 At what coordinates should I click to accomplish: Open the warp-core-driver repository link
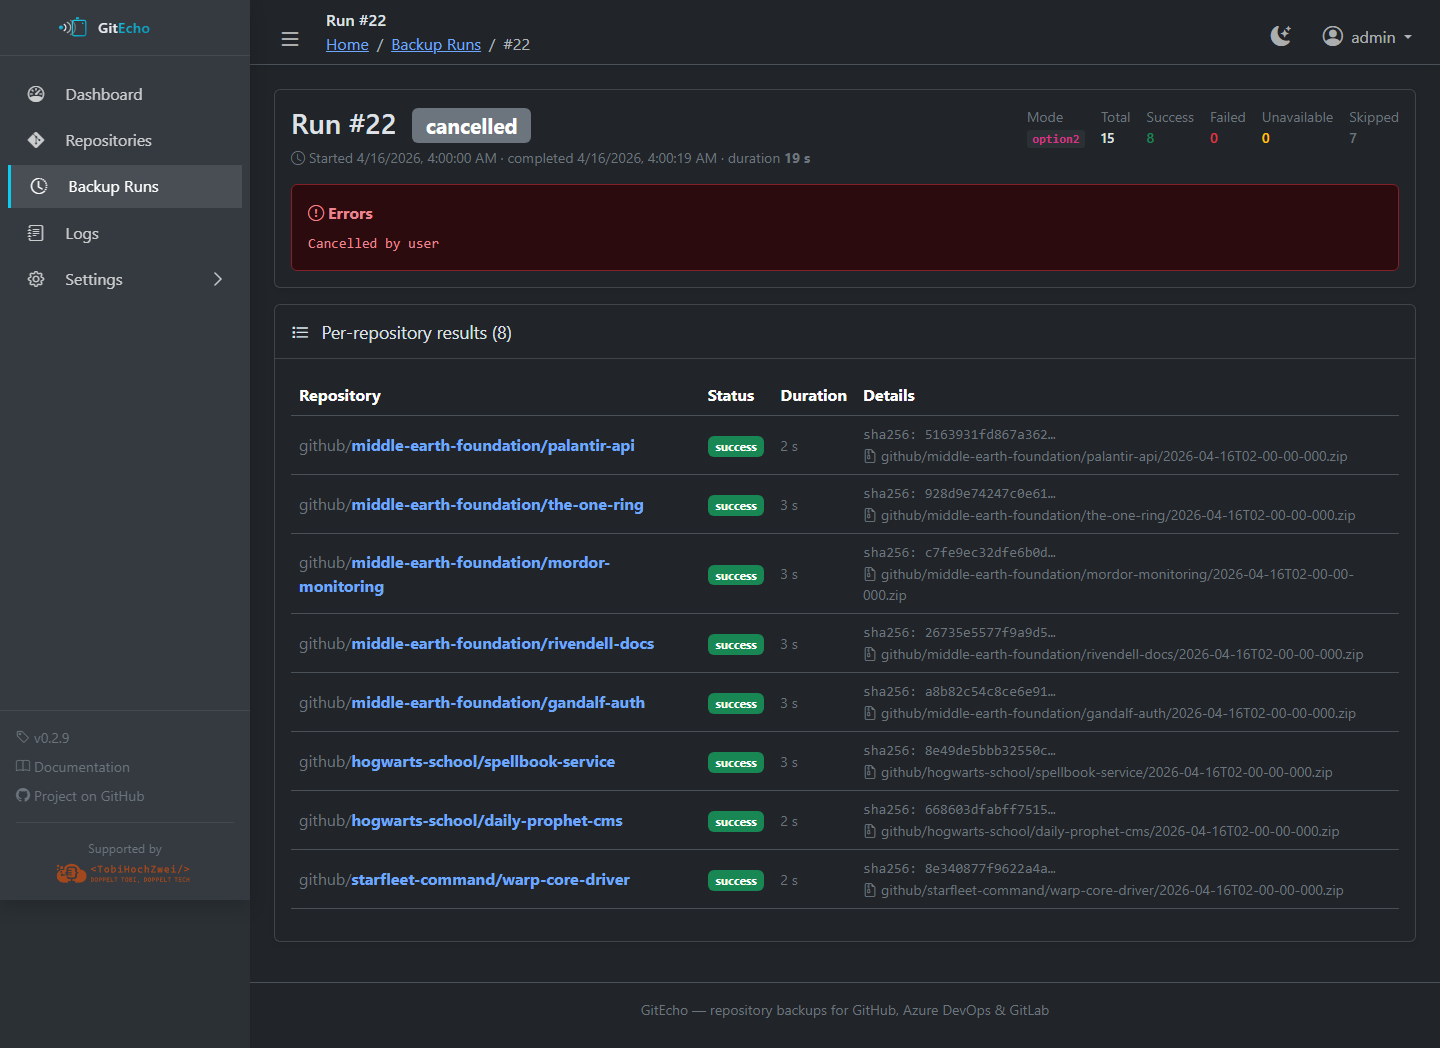coord(490,880)
